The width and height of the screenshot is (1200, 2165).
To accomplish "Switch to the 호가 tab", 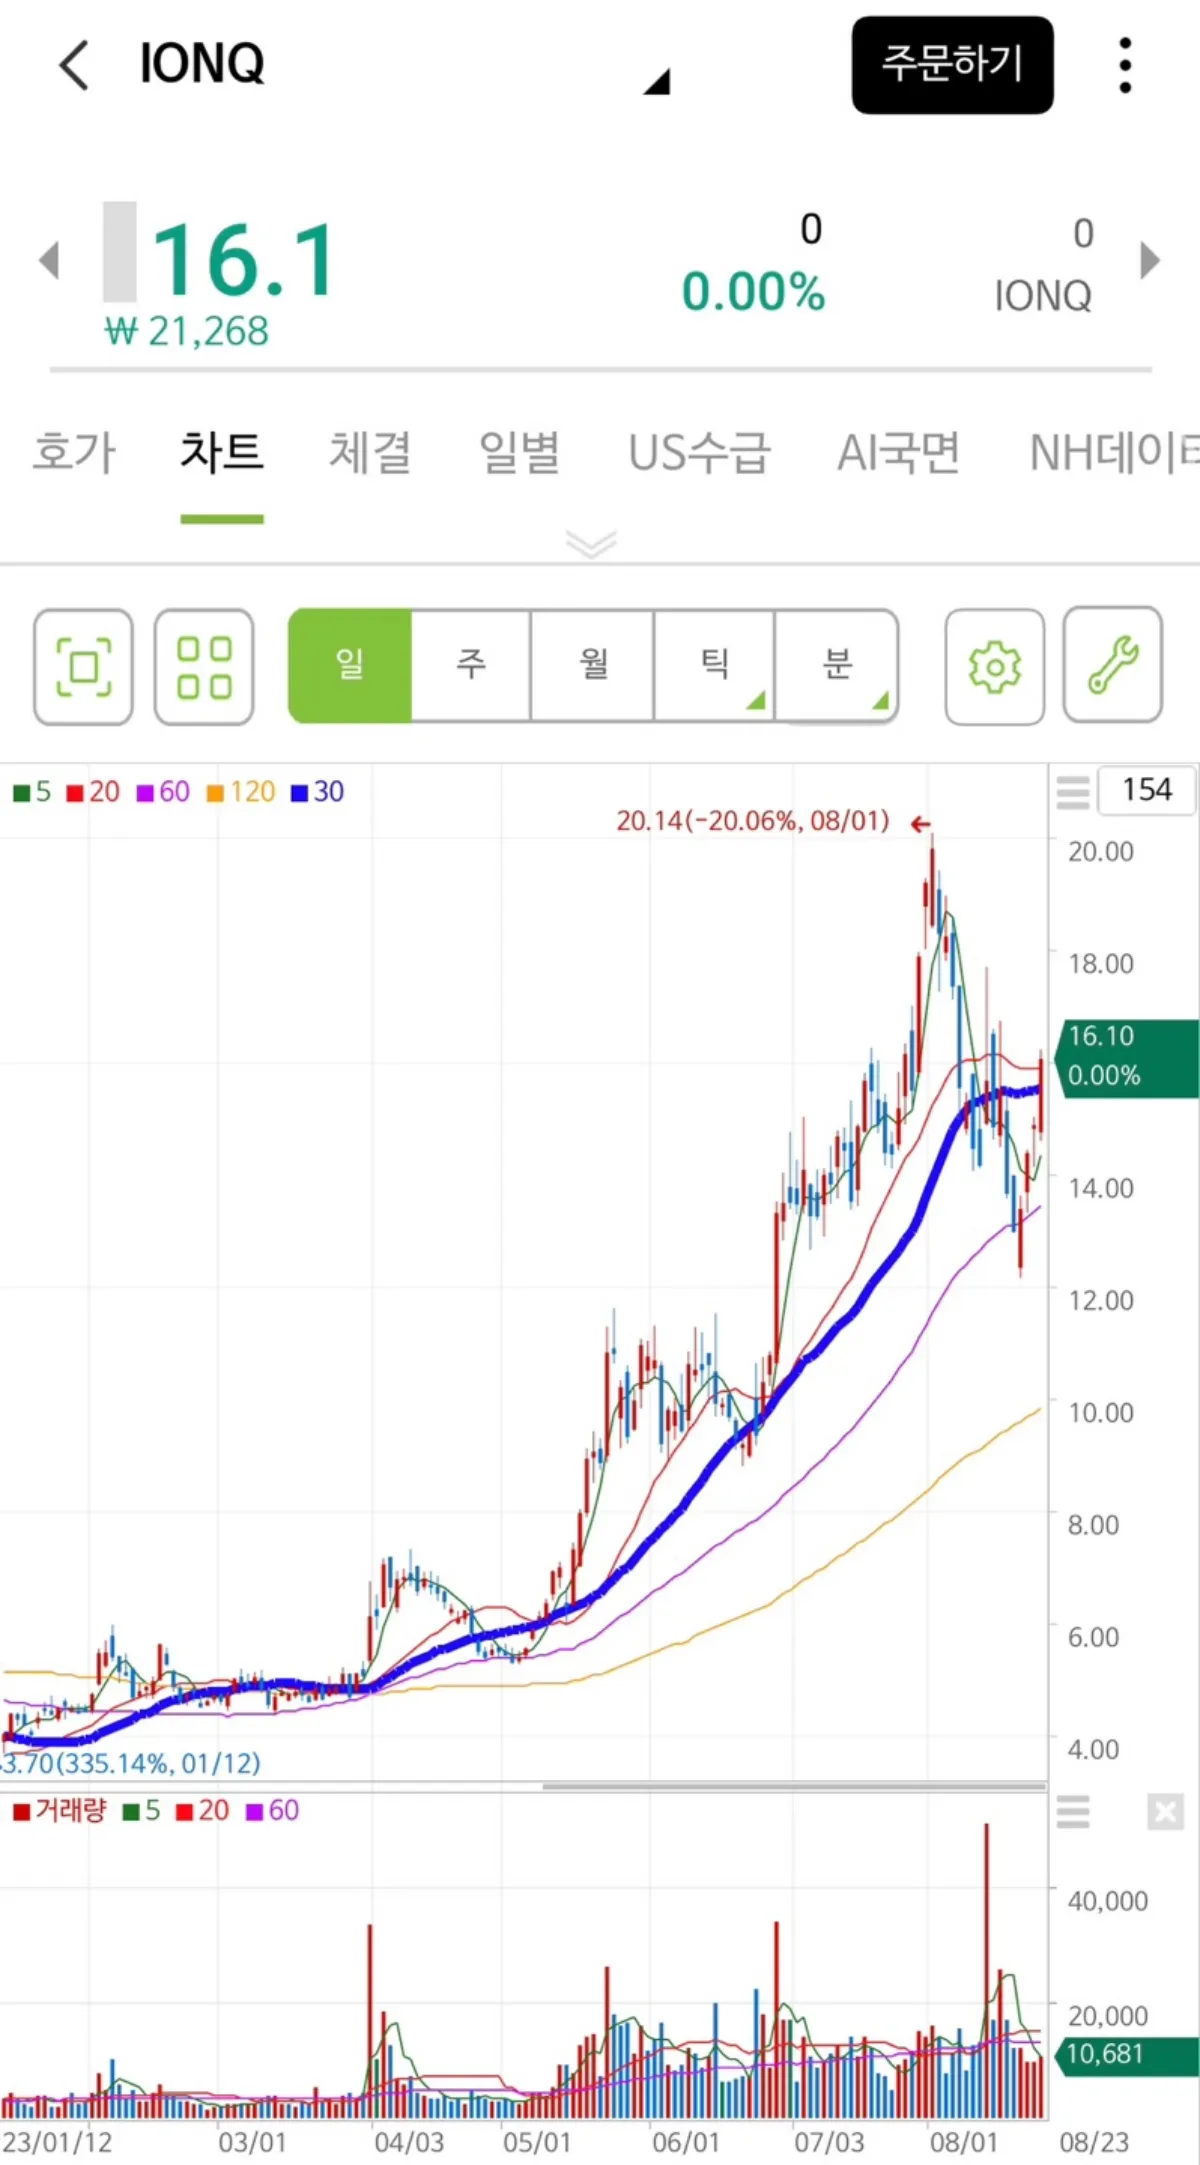I will click(x=74, y=451).
